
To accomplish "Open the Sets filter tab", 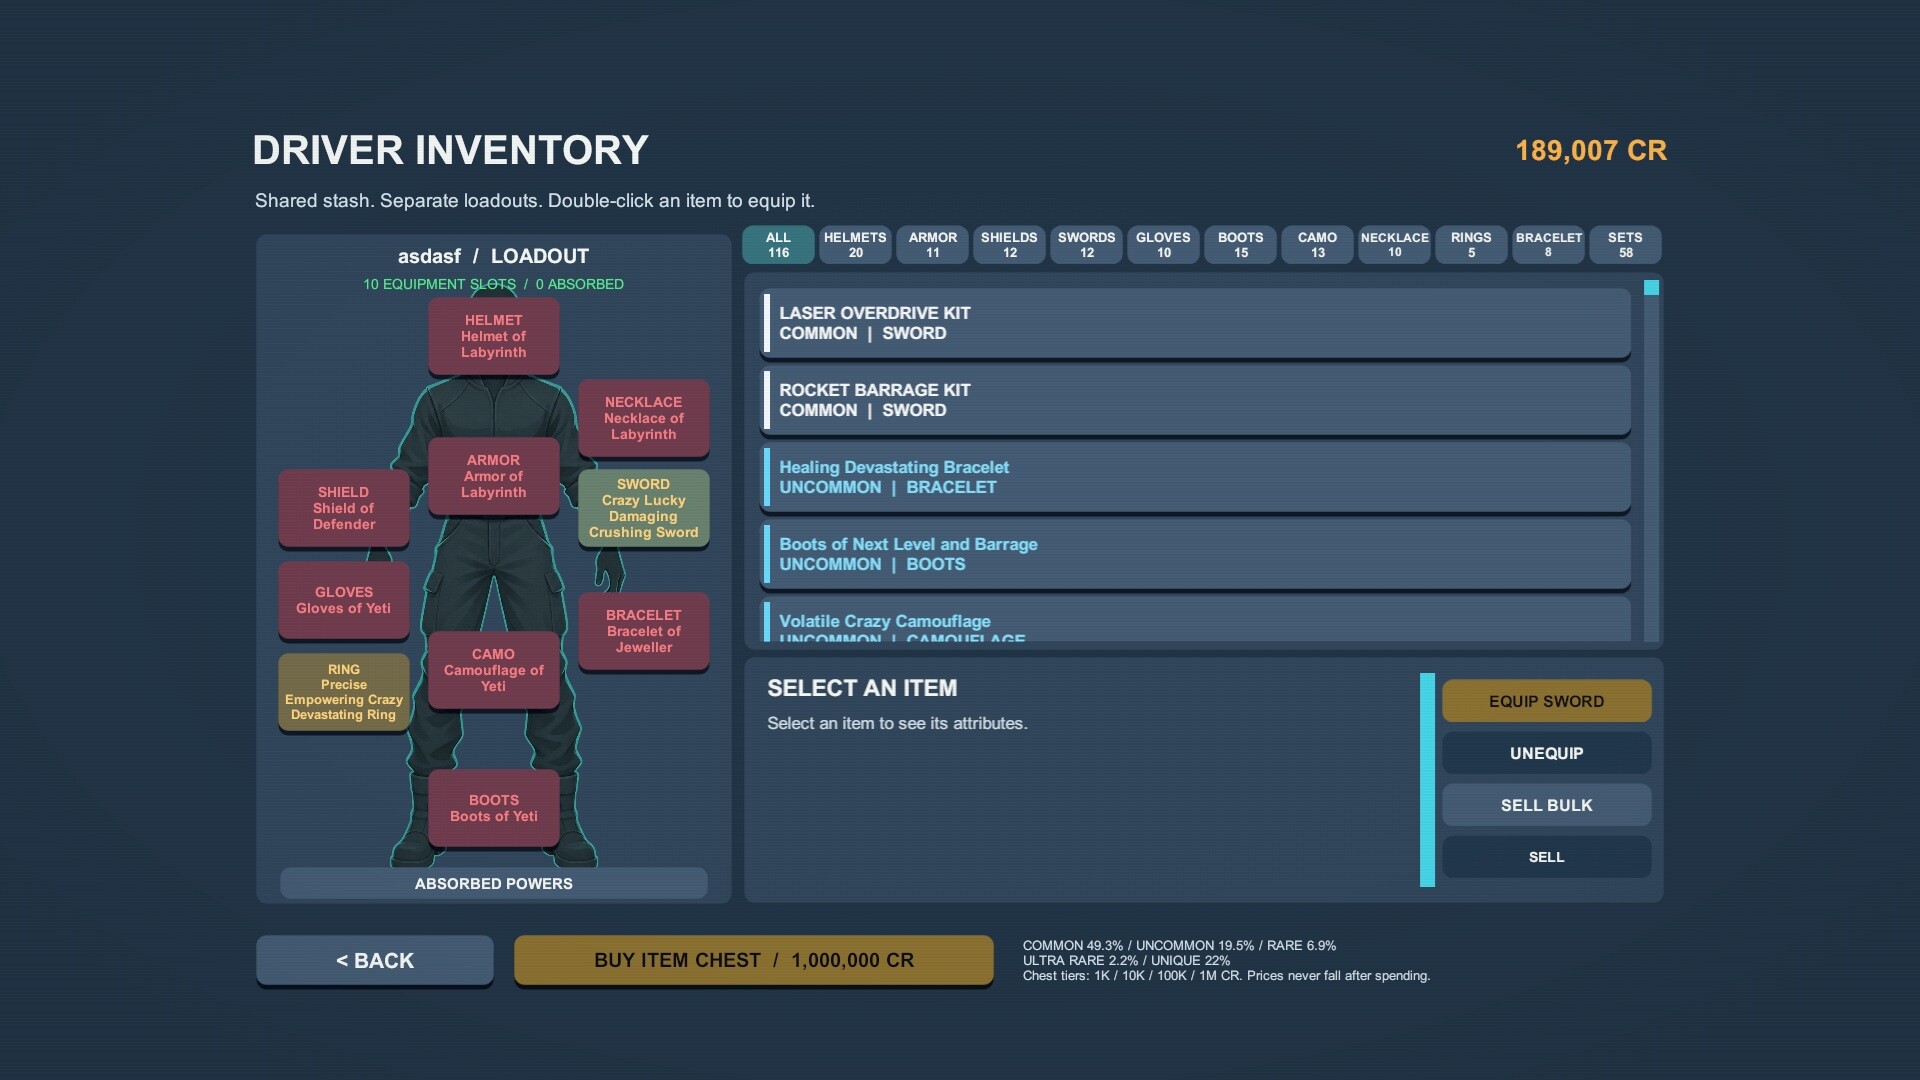I will coord(1625,245).
